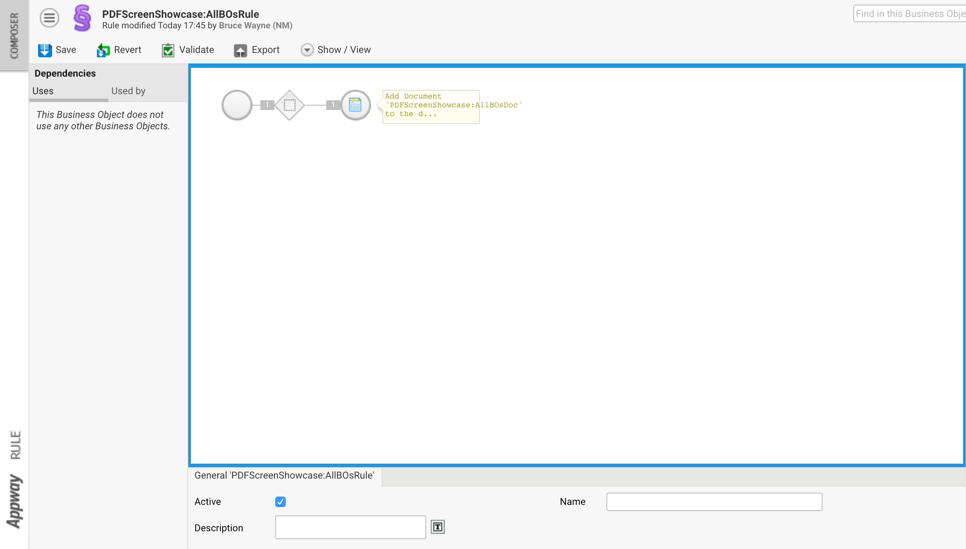Click the vertical RULE label
Viewport: 966px width, 549px height.
(15, 445)
